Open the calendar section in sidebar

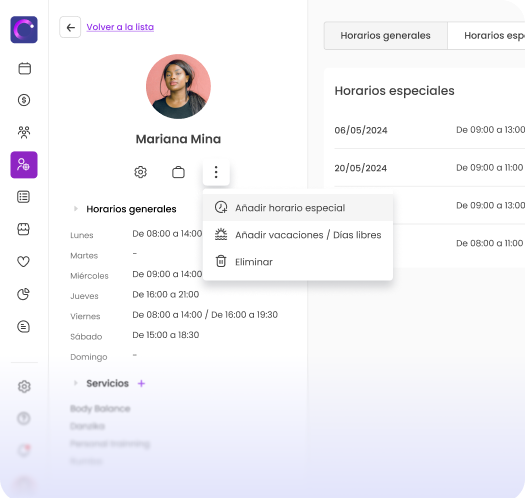(24, 68)
